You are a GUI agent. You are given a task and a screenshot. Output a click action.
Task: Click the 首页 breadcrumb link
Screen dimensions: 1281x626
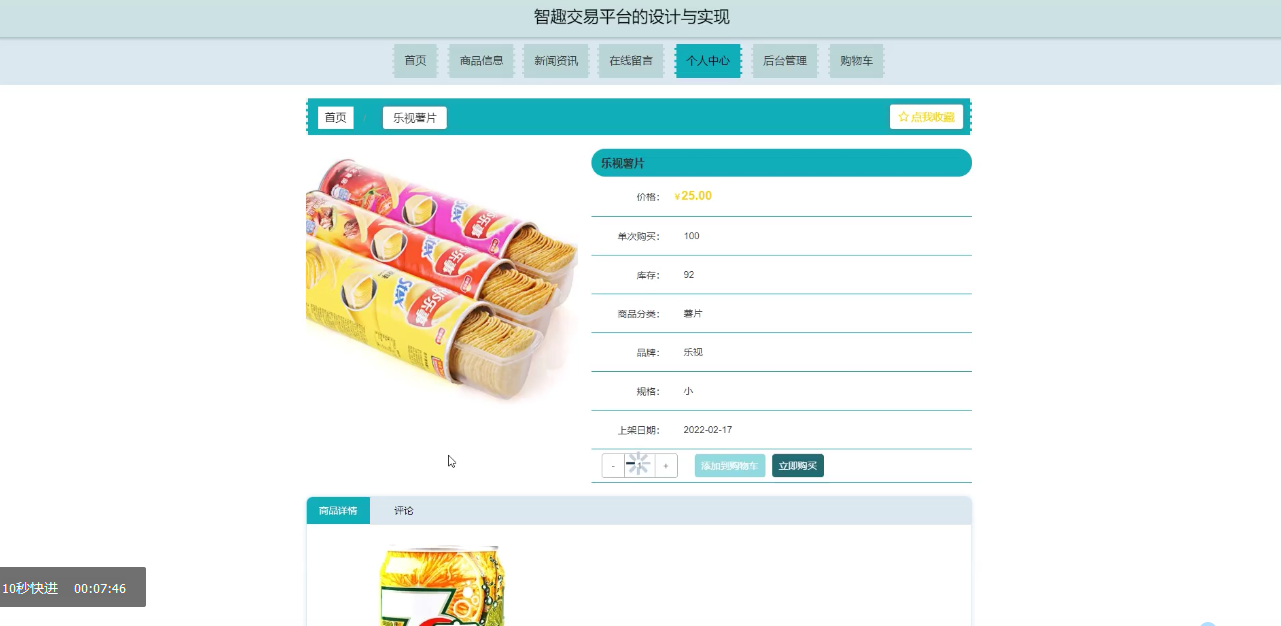point(335,118)
